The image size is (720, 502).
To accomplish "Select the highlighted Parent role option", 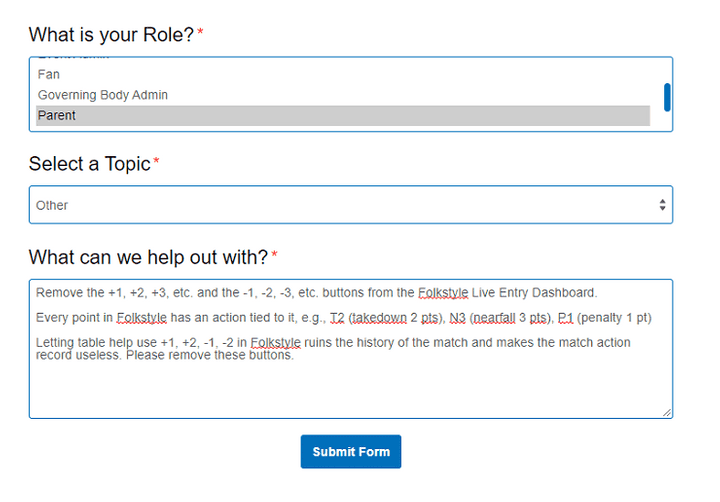I will (x=57, y=116).
